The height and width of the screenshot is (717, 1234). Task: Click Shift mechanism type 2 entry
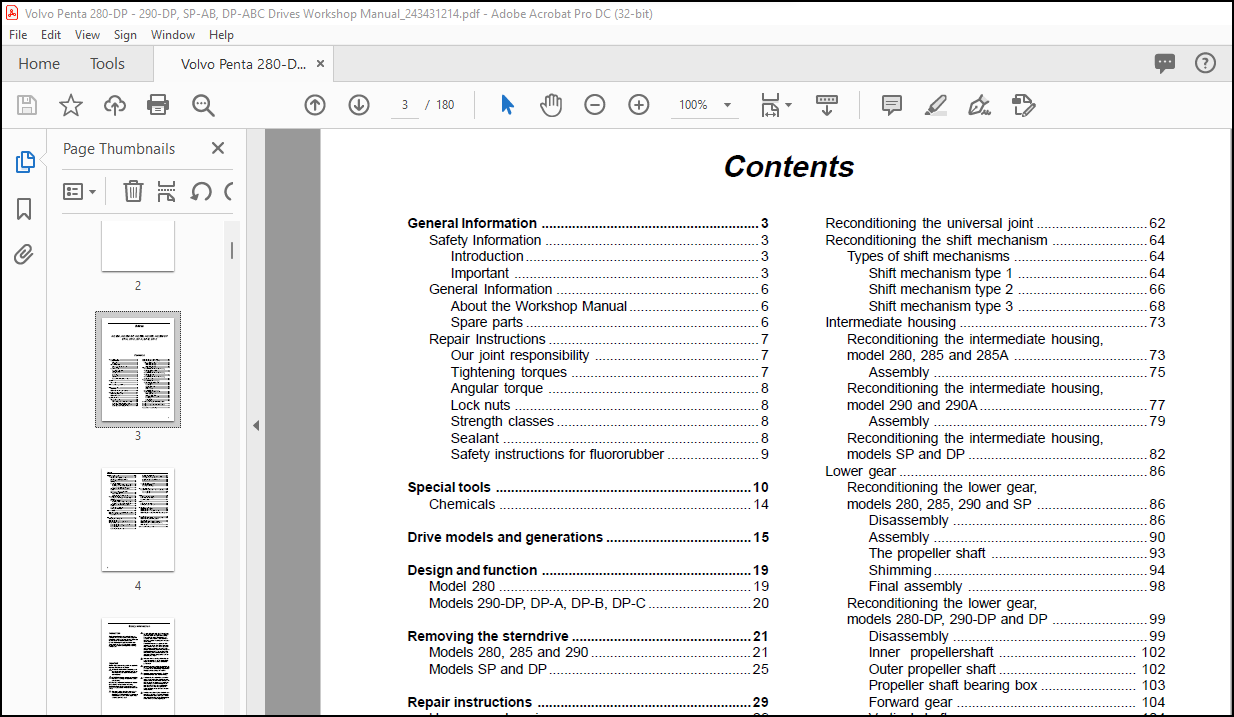click(1017, 289)
